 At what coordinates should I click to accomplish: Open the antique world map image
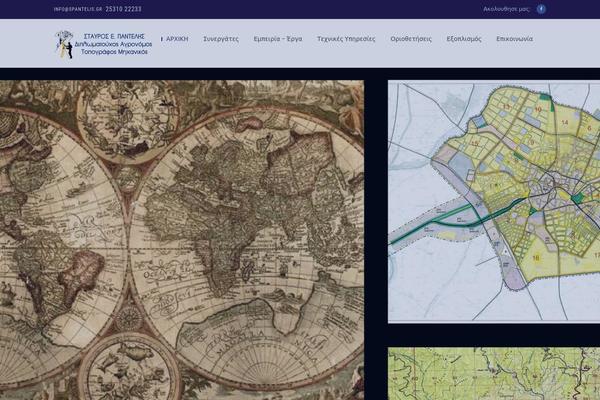click(182, 240)
